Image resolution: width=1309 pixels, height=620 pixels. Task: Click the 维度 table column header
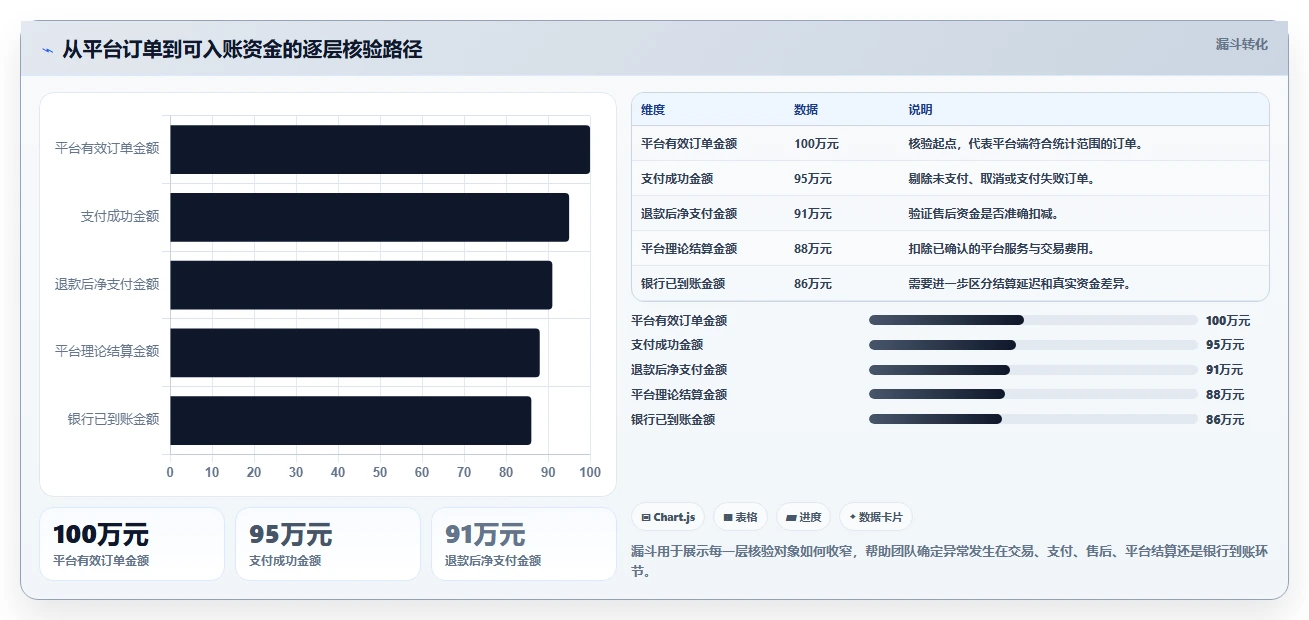tap(653, 109)
